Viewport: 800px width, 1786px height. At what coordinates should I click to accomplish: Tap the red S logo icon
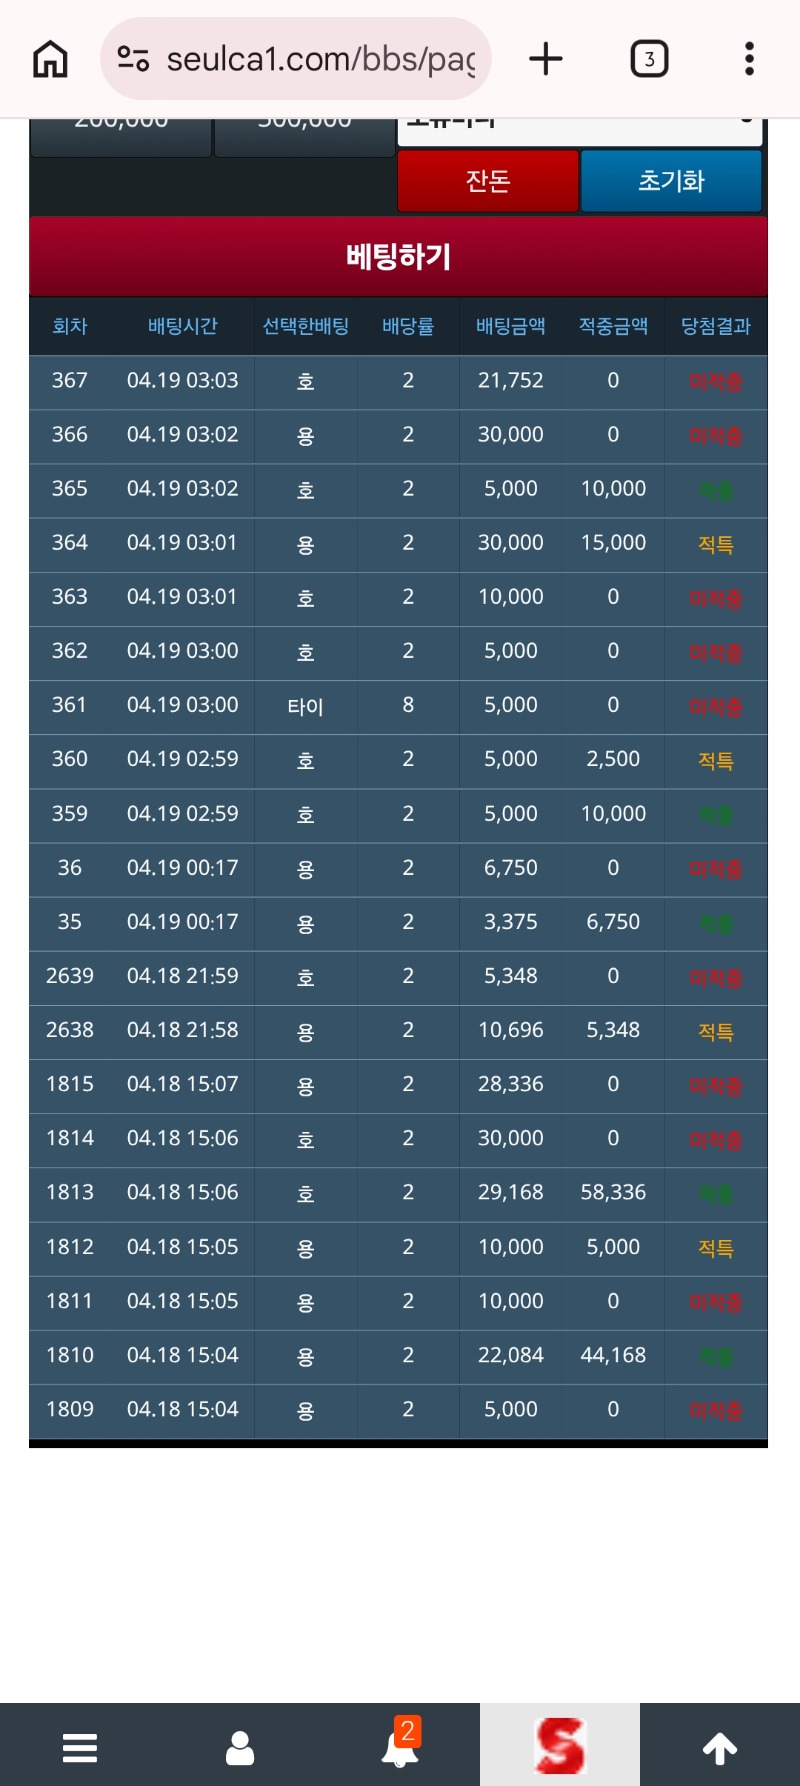click(560, 1746)
